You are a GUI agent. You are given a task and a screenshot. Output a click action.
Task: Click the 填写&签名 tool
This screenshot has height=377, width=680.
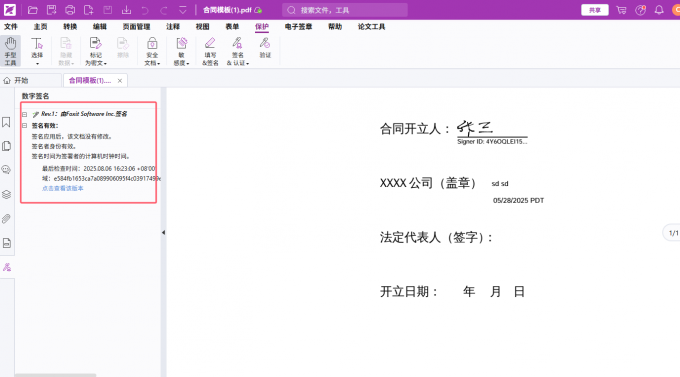click(210, 51)
